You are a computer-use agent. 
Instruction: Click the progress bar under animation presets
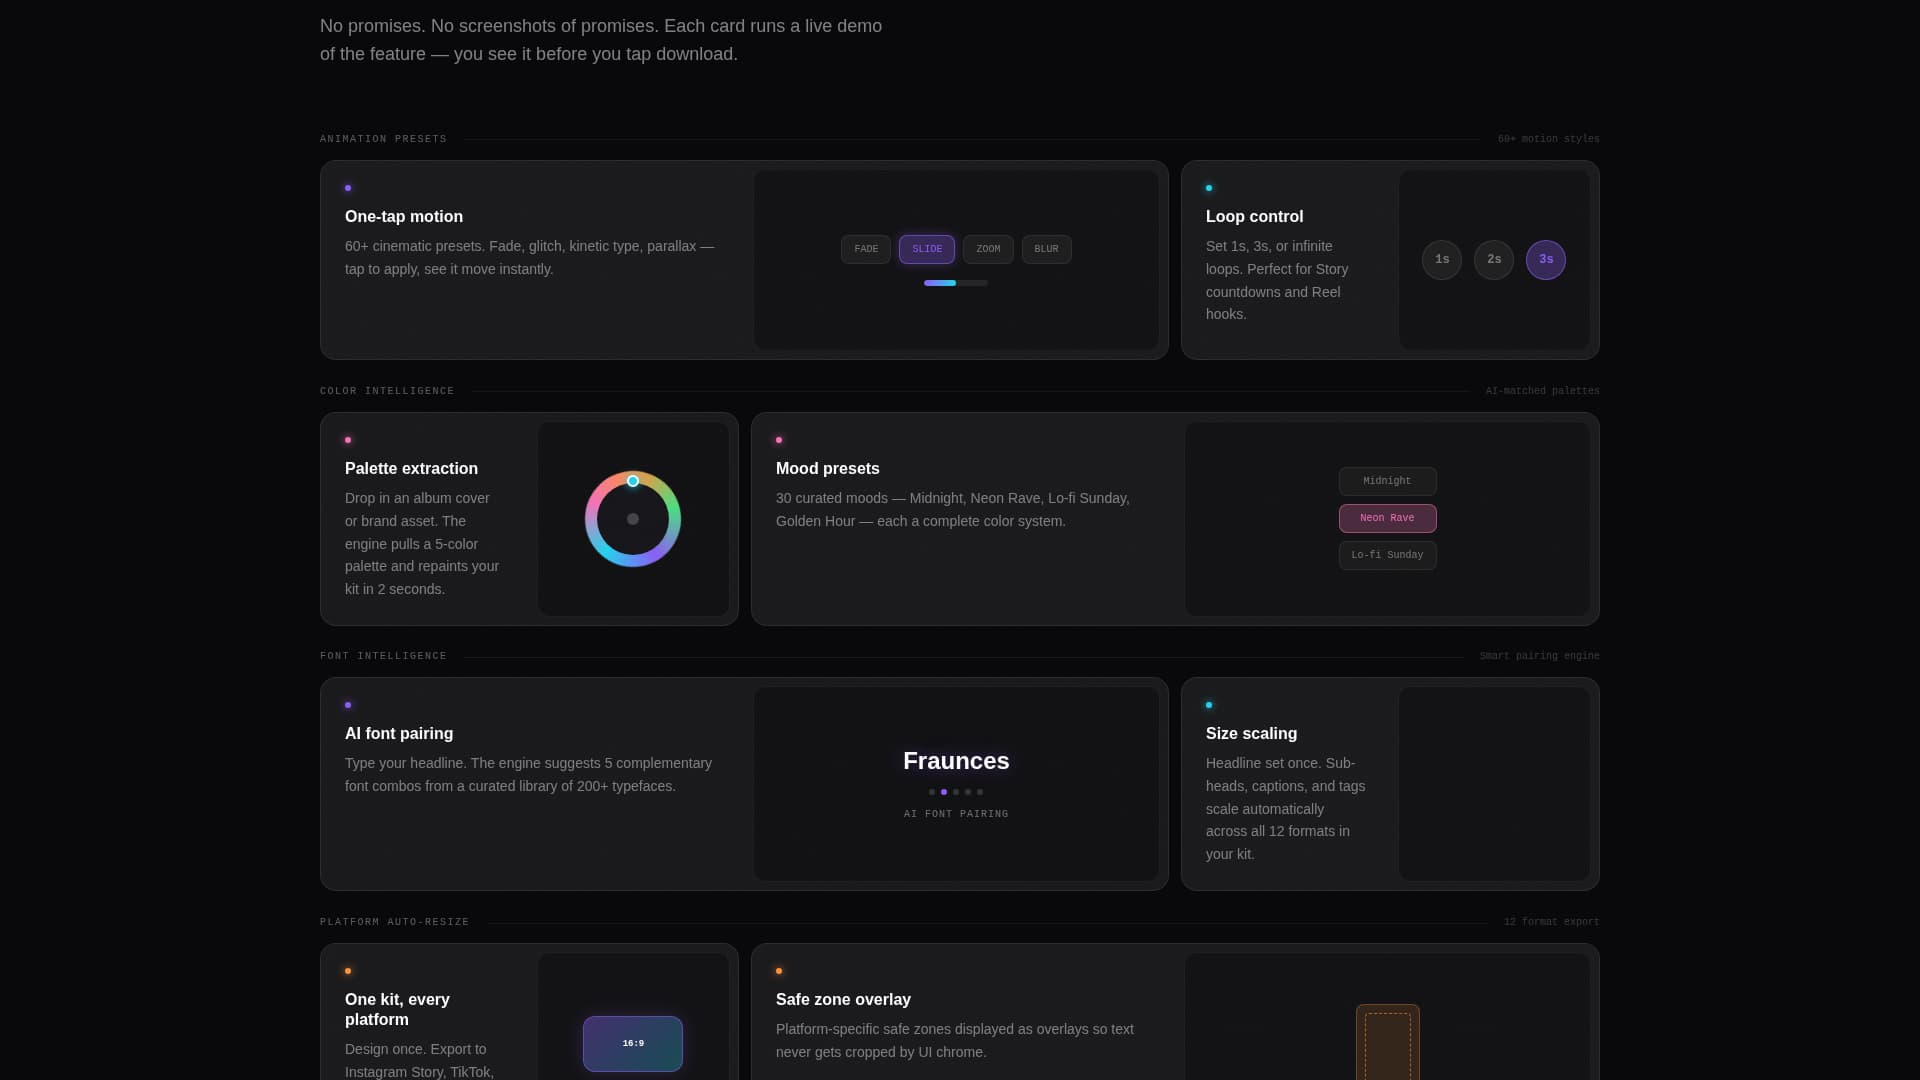pyautogui.click(x=956, y=283)
